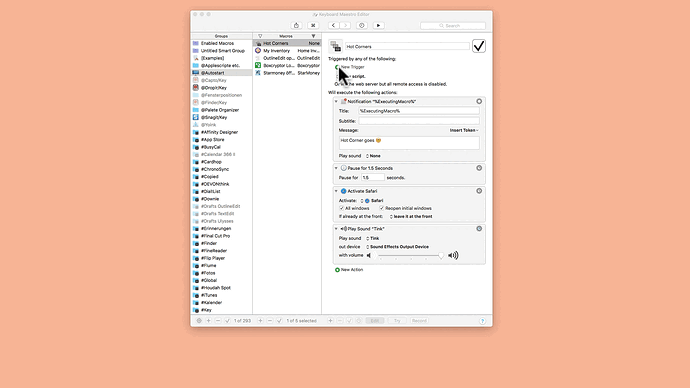The image size is (690, 388).
Task: Click the Search field
Action: click(453, 26)
